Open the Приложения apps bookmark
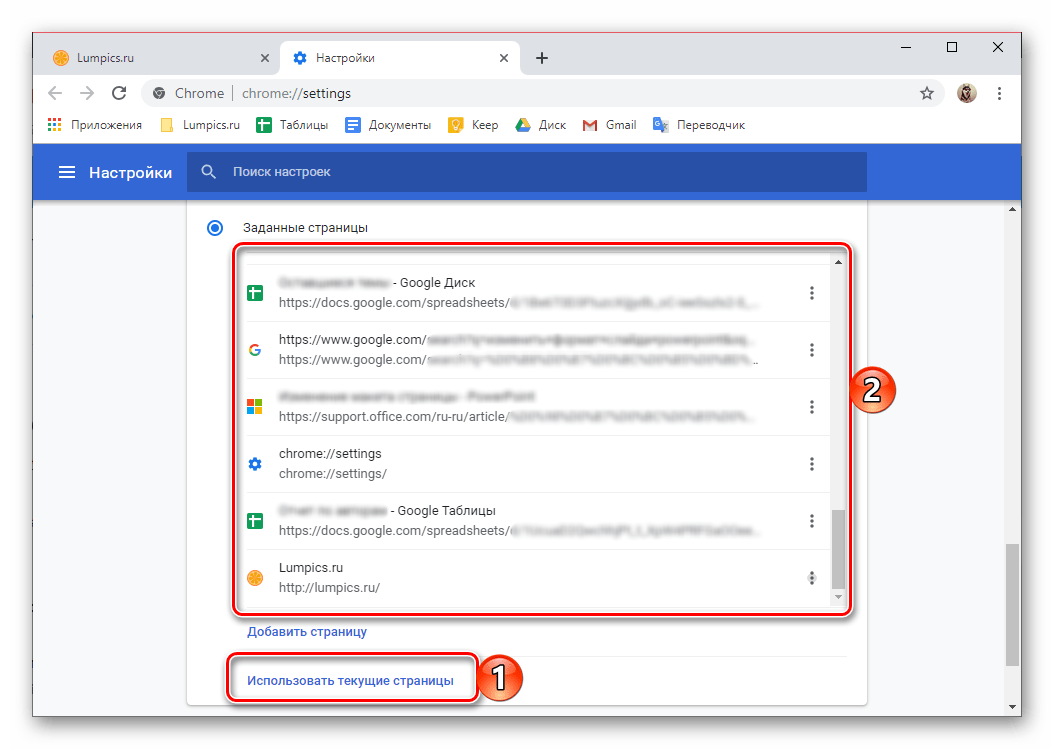Screen dimensions: 1054x749 coord(95,125)
